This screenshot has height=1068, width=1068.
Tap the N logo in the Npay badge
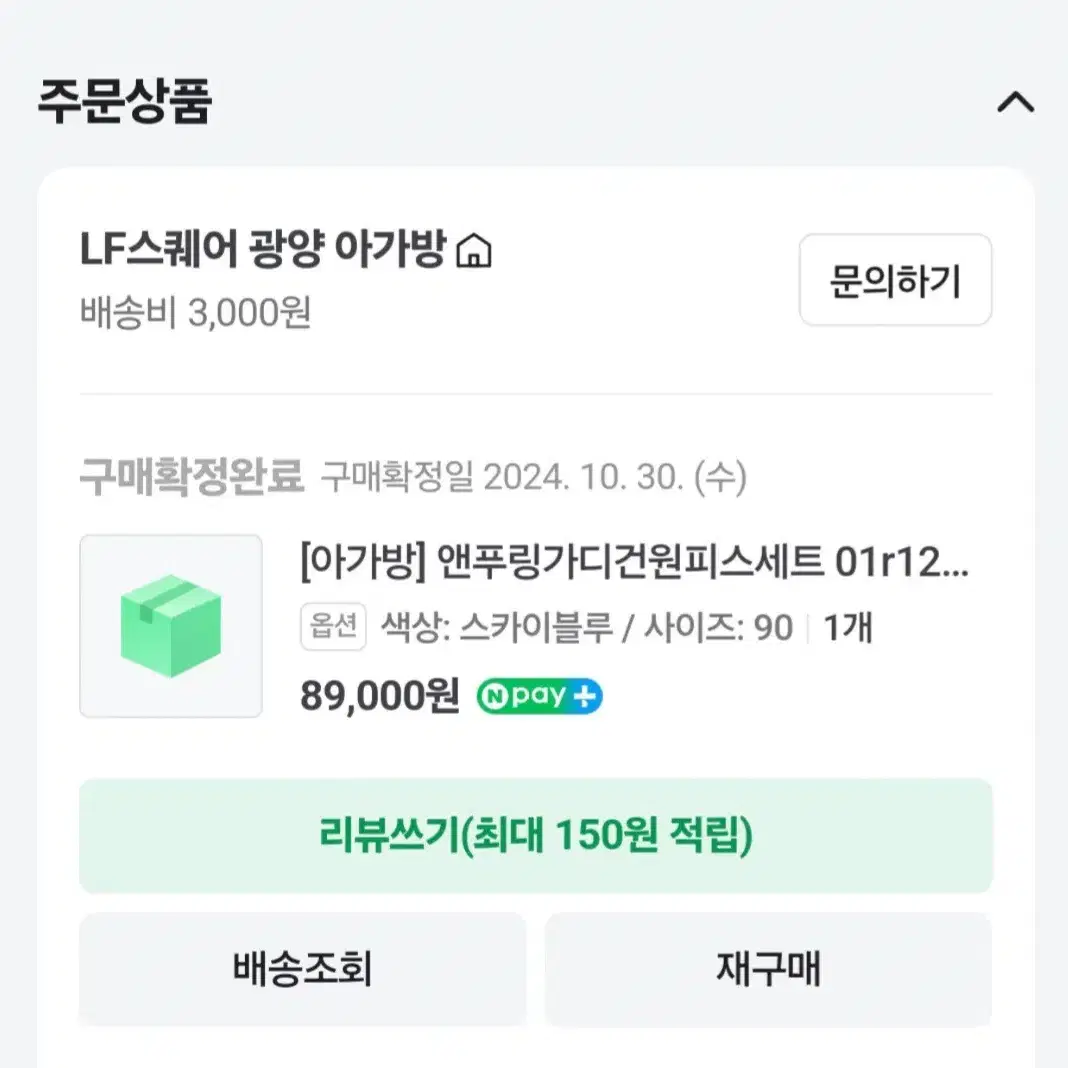pos(495,697)
